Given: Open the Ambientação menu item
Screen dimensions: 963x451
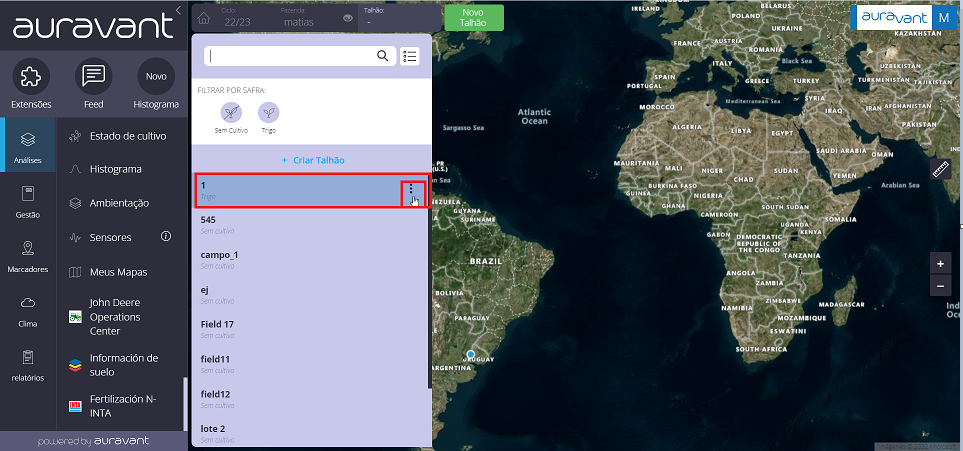Looking at the screenshot, I should click(120, 203).
